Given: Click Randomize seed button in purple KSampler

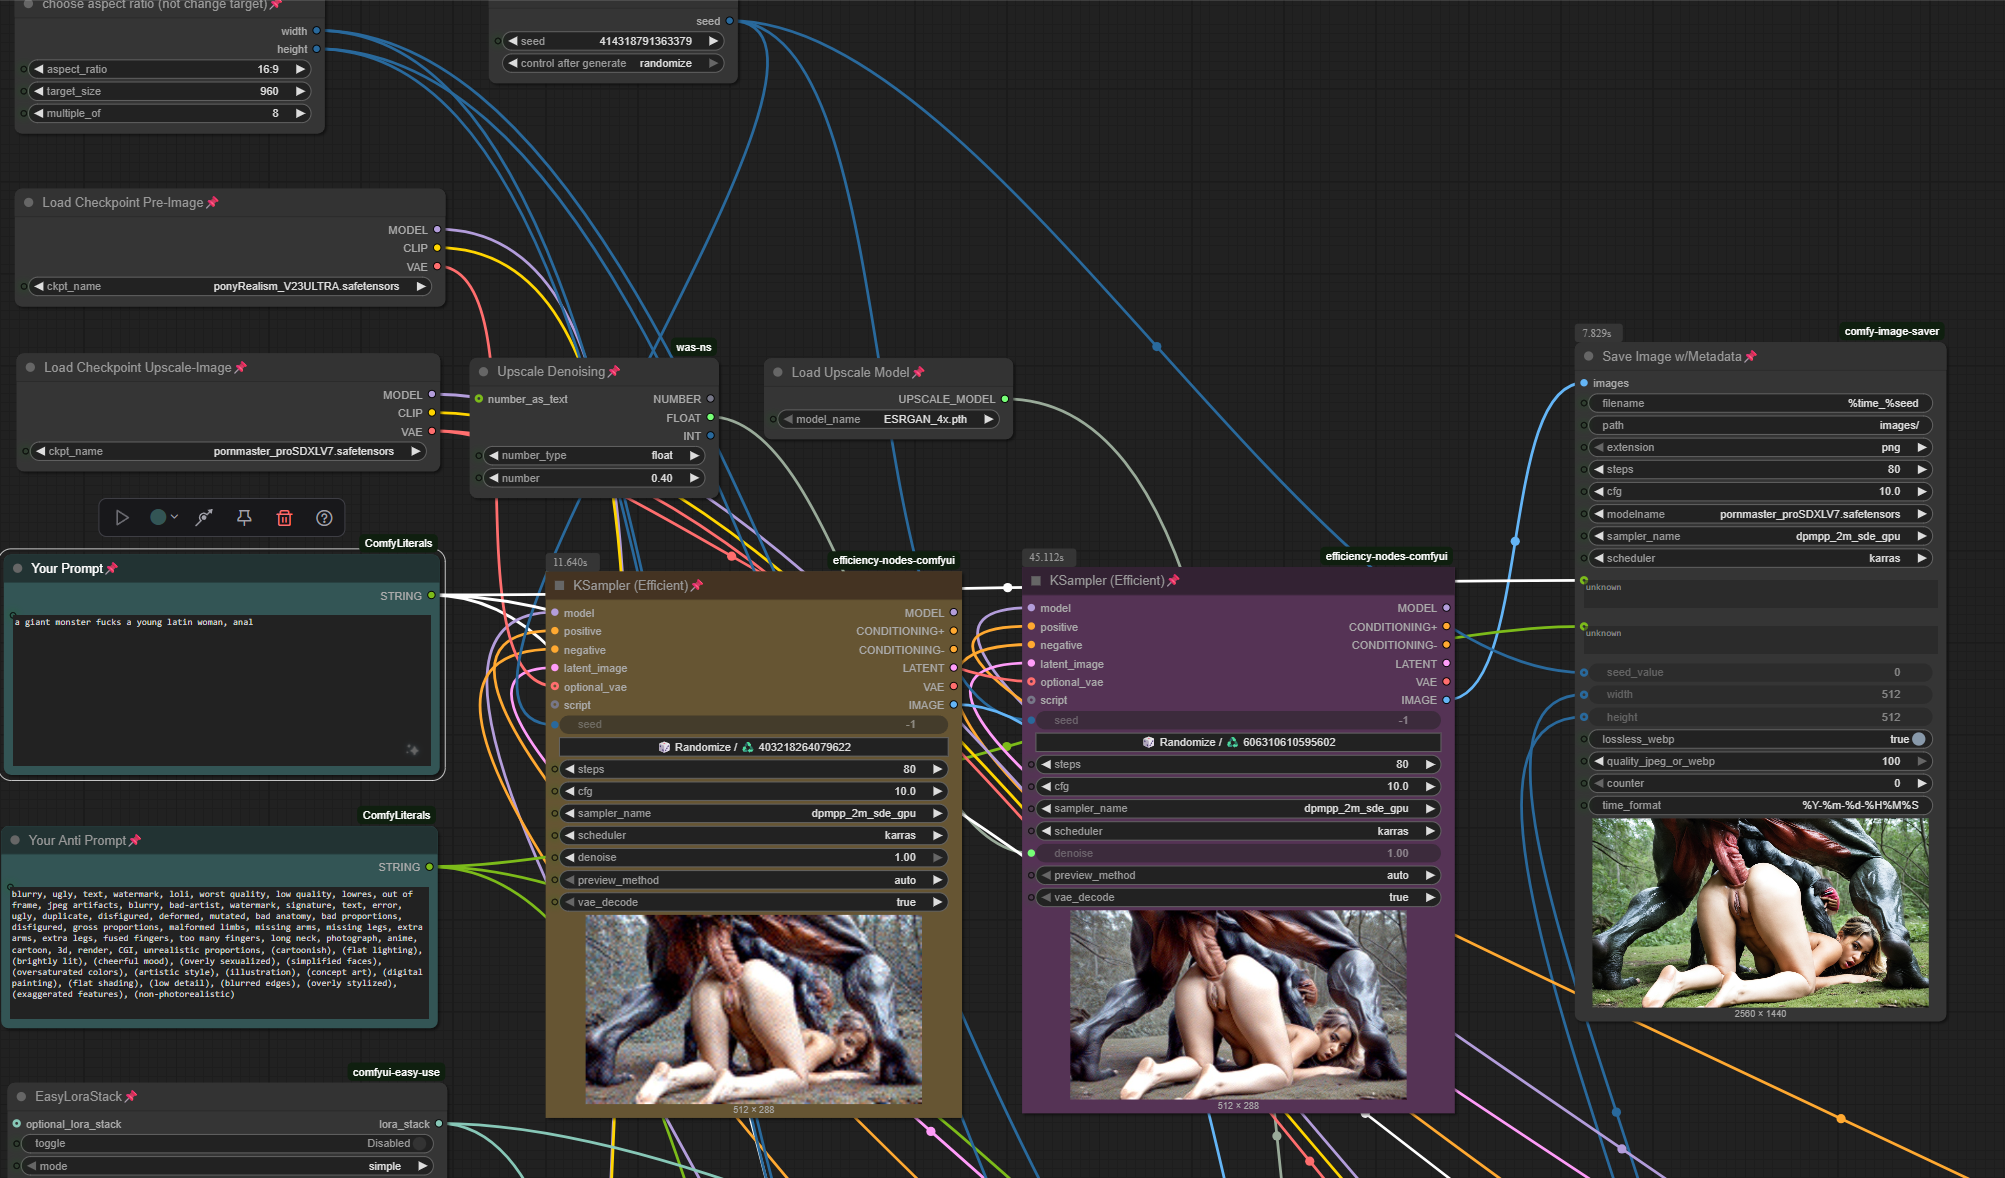Looking at the screenshot, I should click(1238, 742).
